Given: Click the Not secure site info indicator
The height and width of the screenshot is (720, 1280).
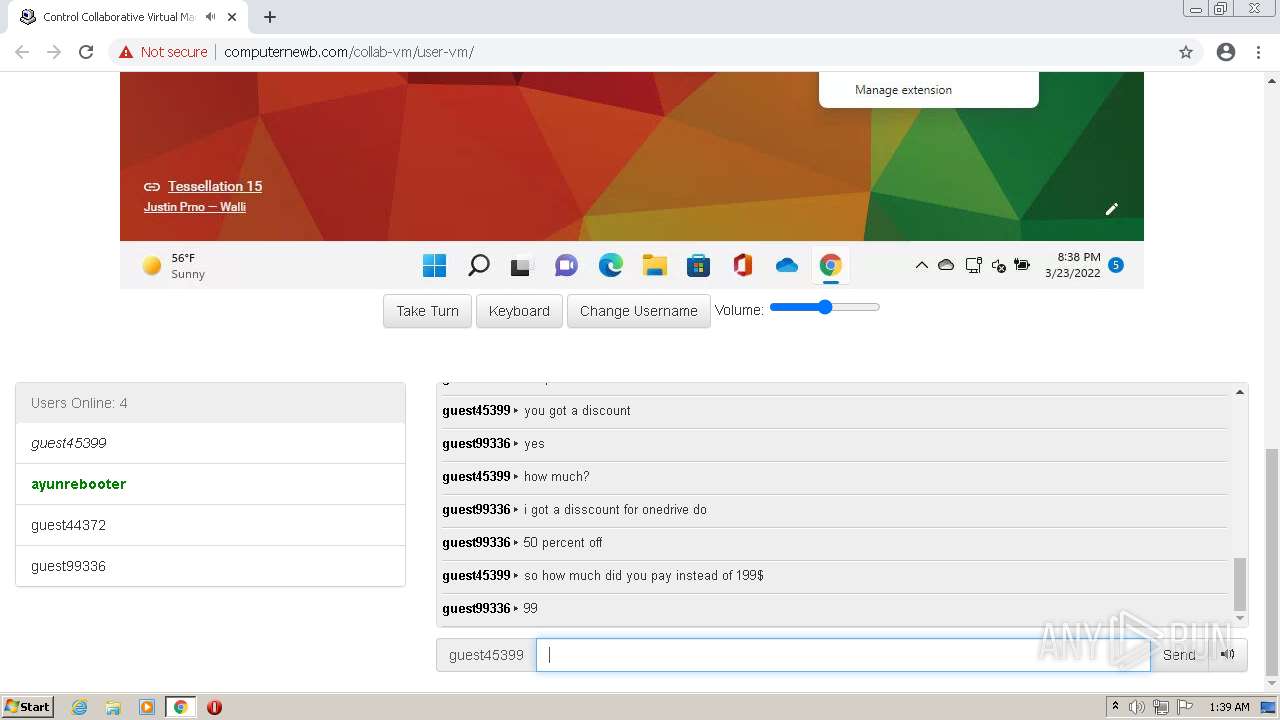Looking at the screenshot, I should [x=163, y=52].
